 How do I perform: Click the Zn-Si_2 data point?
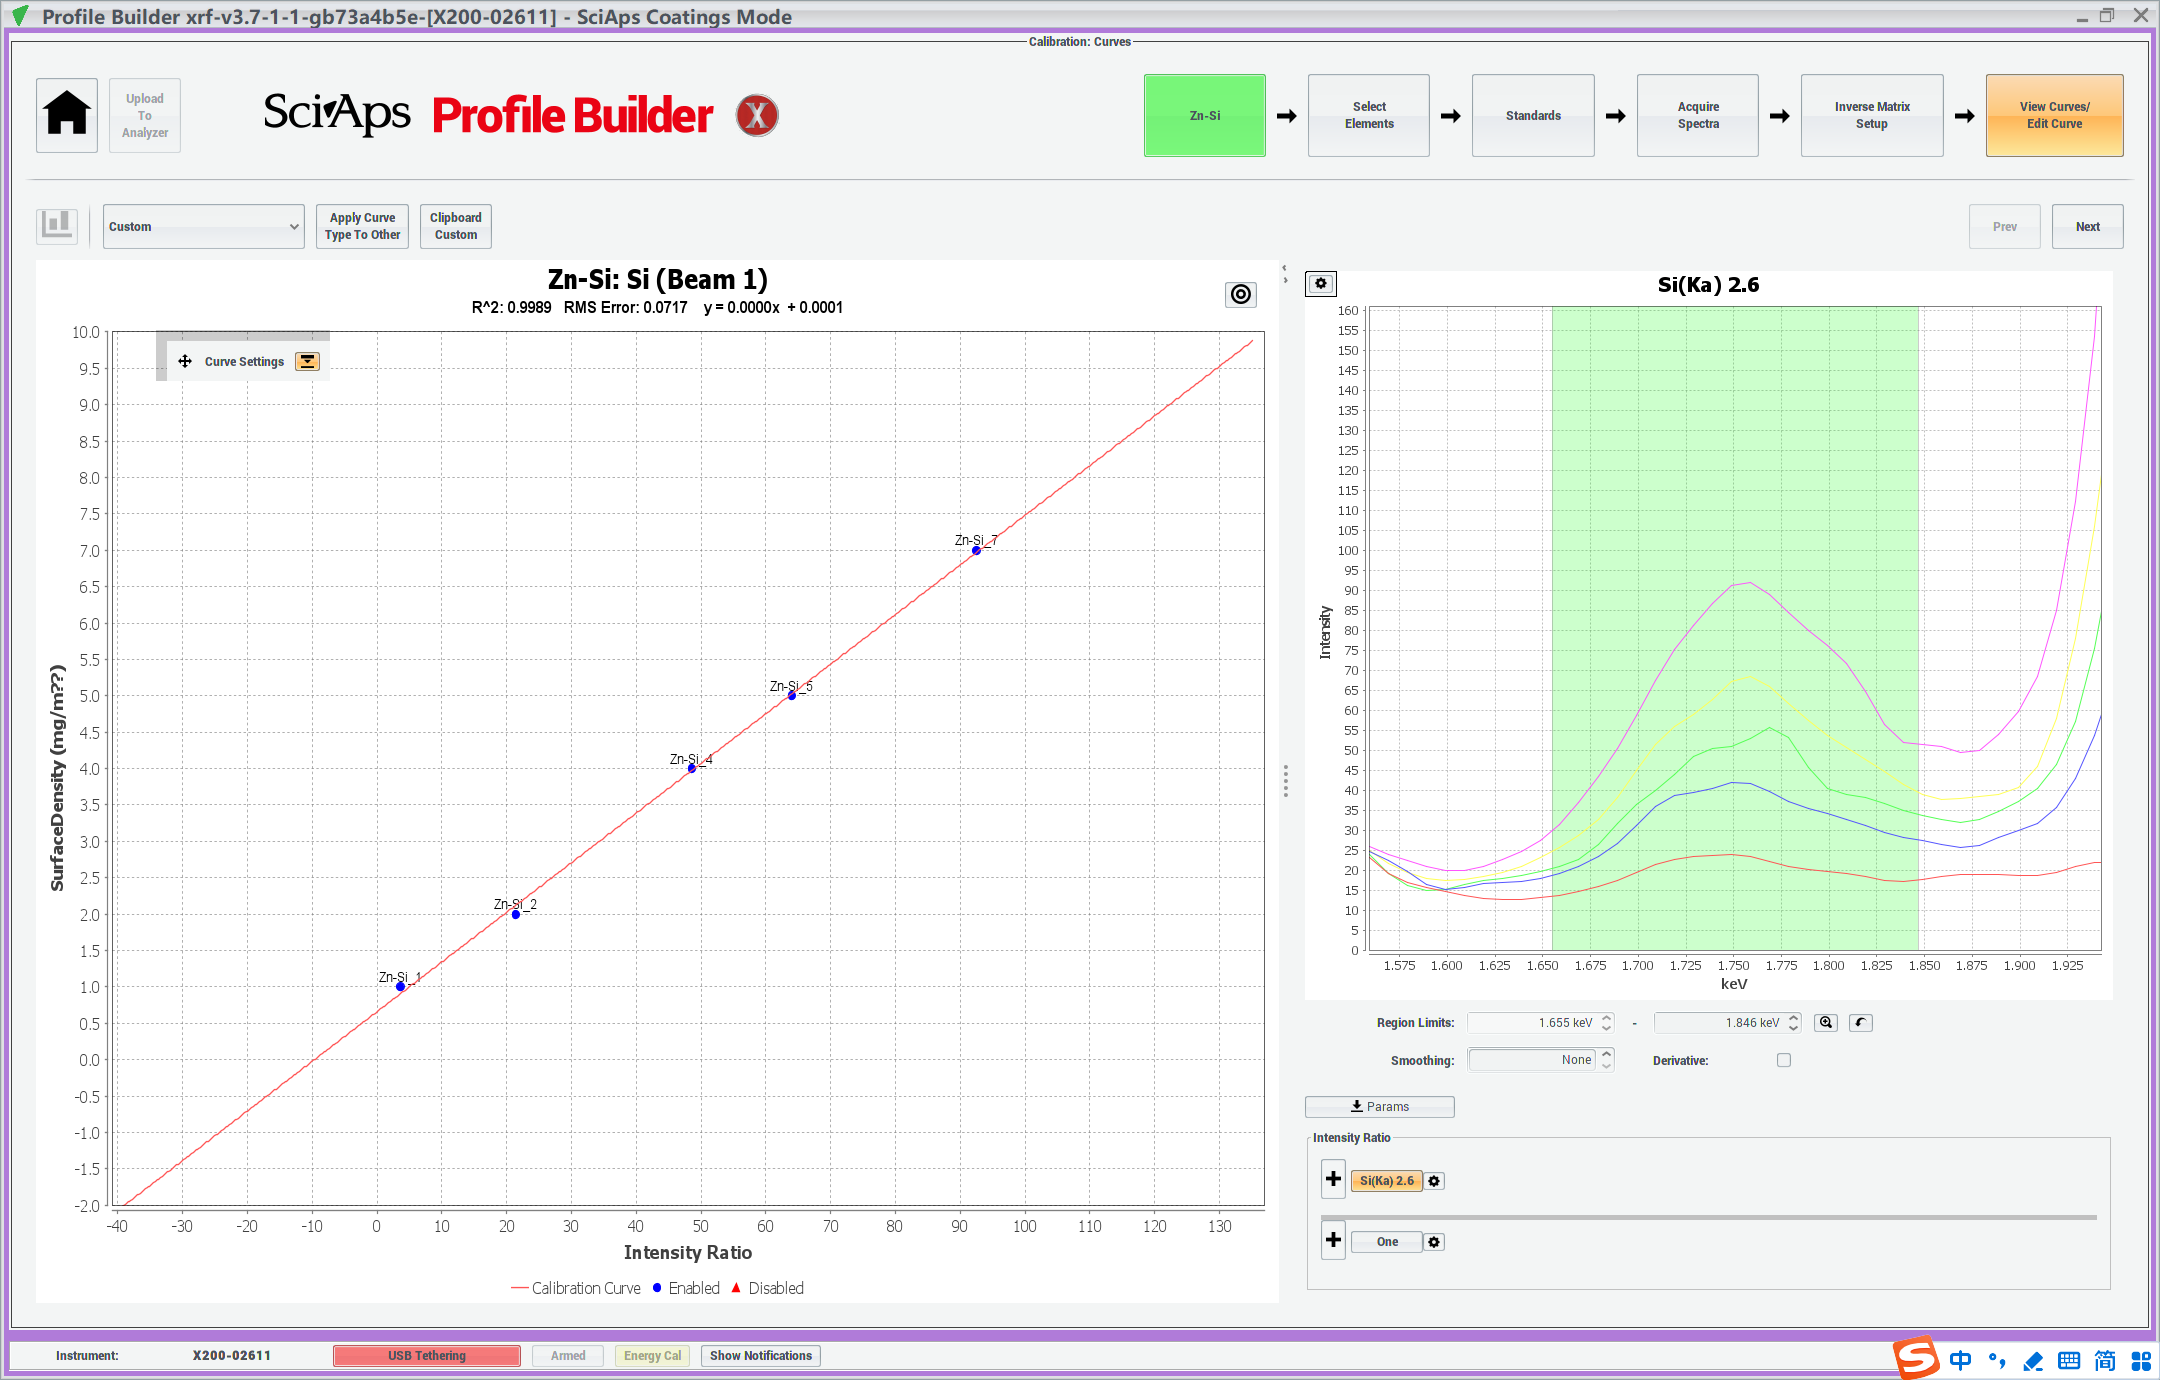click(516, 914)
